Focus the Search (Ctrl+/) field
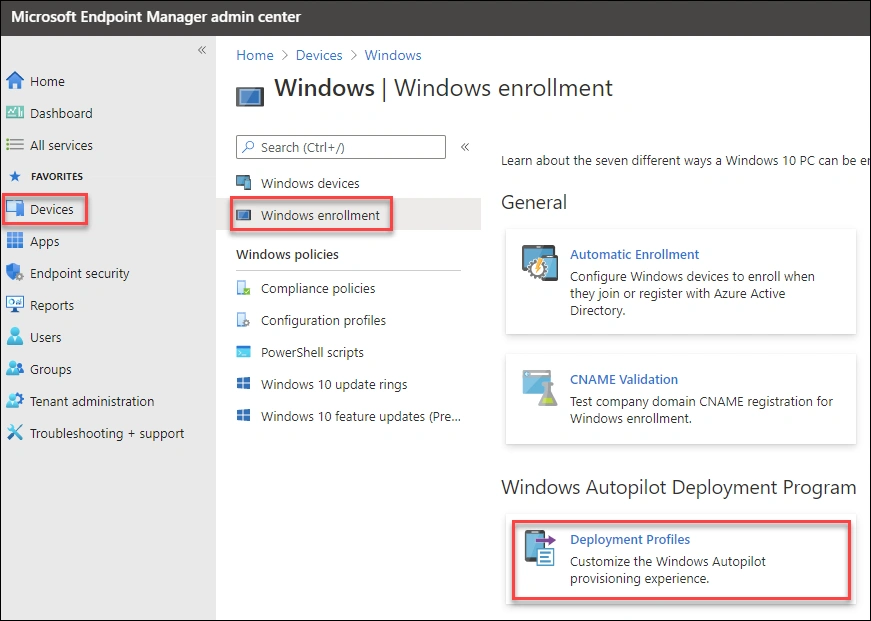 point(341,147)
